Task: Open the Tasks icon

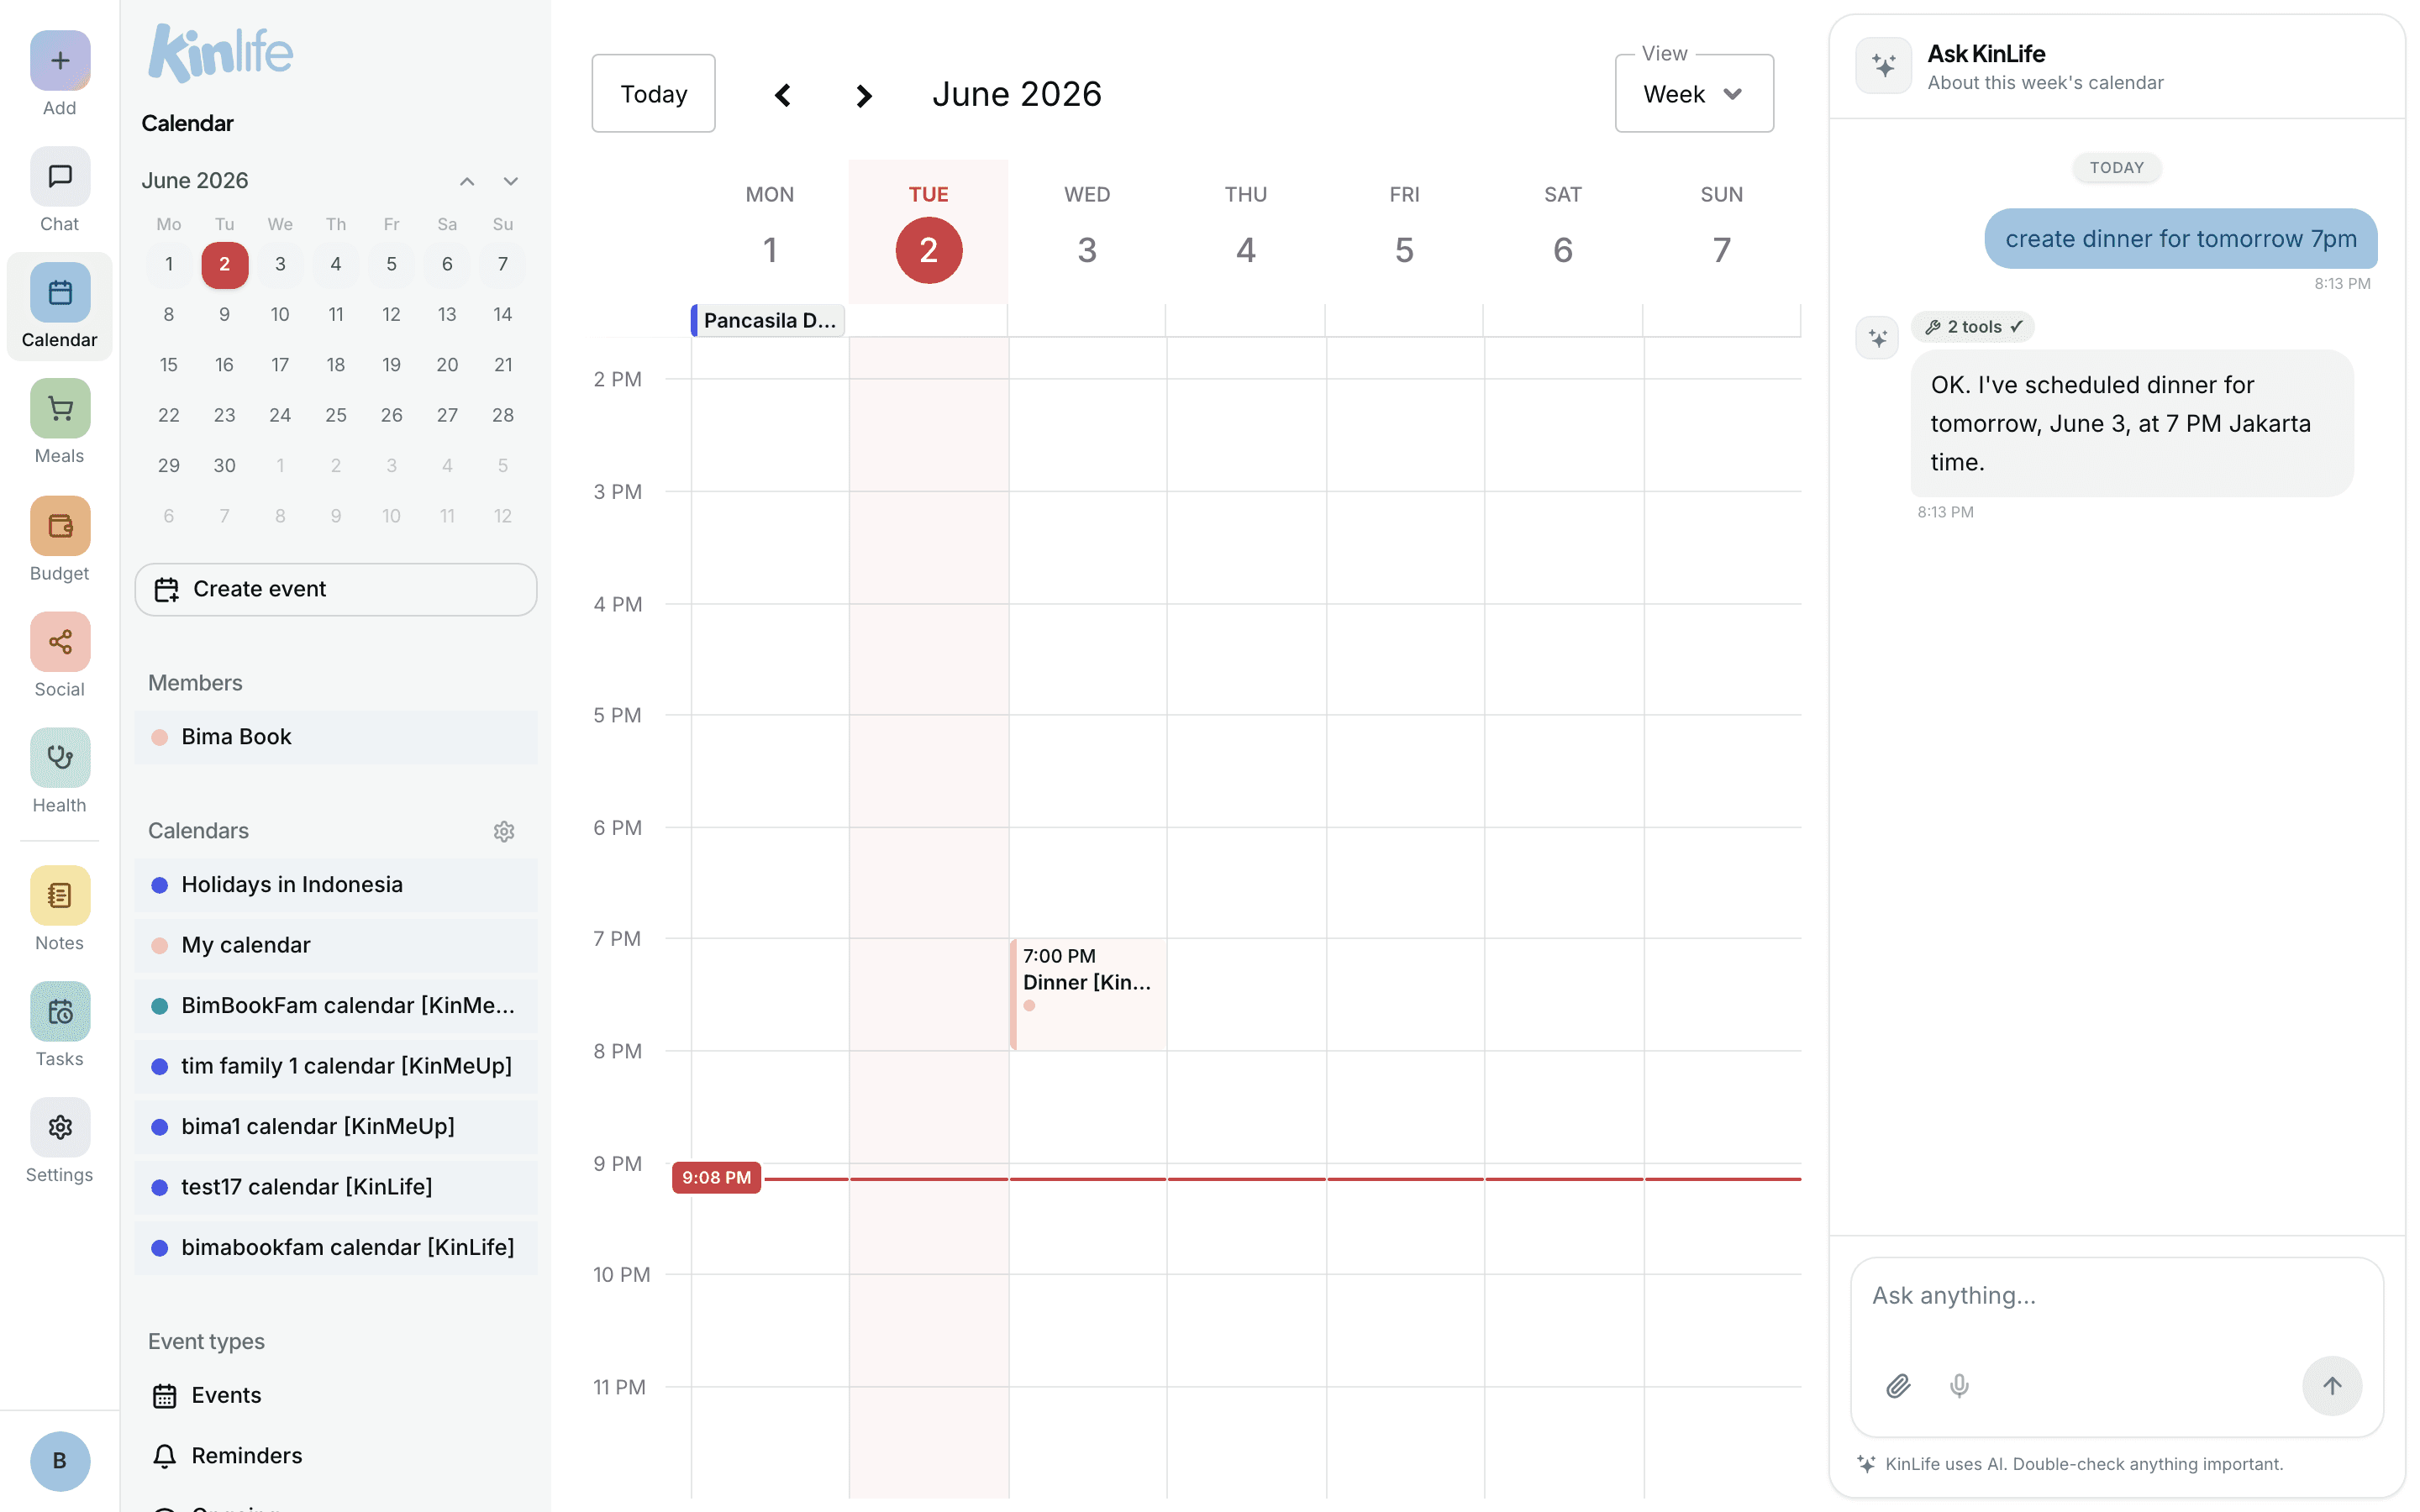Action: (x=60, y=1012)
